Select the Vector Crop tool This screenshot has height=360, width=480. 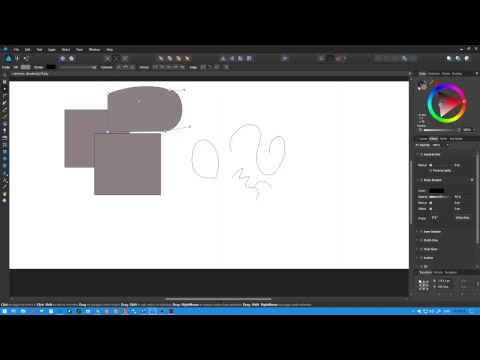pyautogui.click(x=5, y=145)
